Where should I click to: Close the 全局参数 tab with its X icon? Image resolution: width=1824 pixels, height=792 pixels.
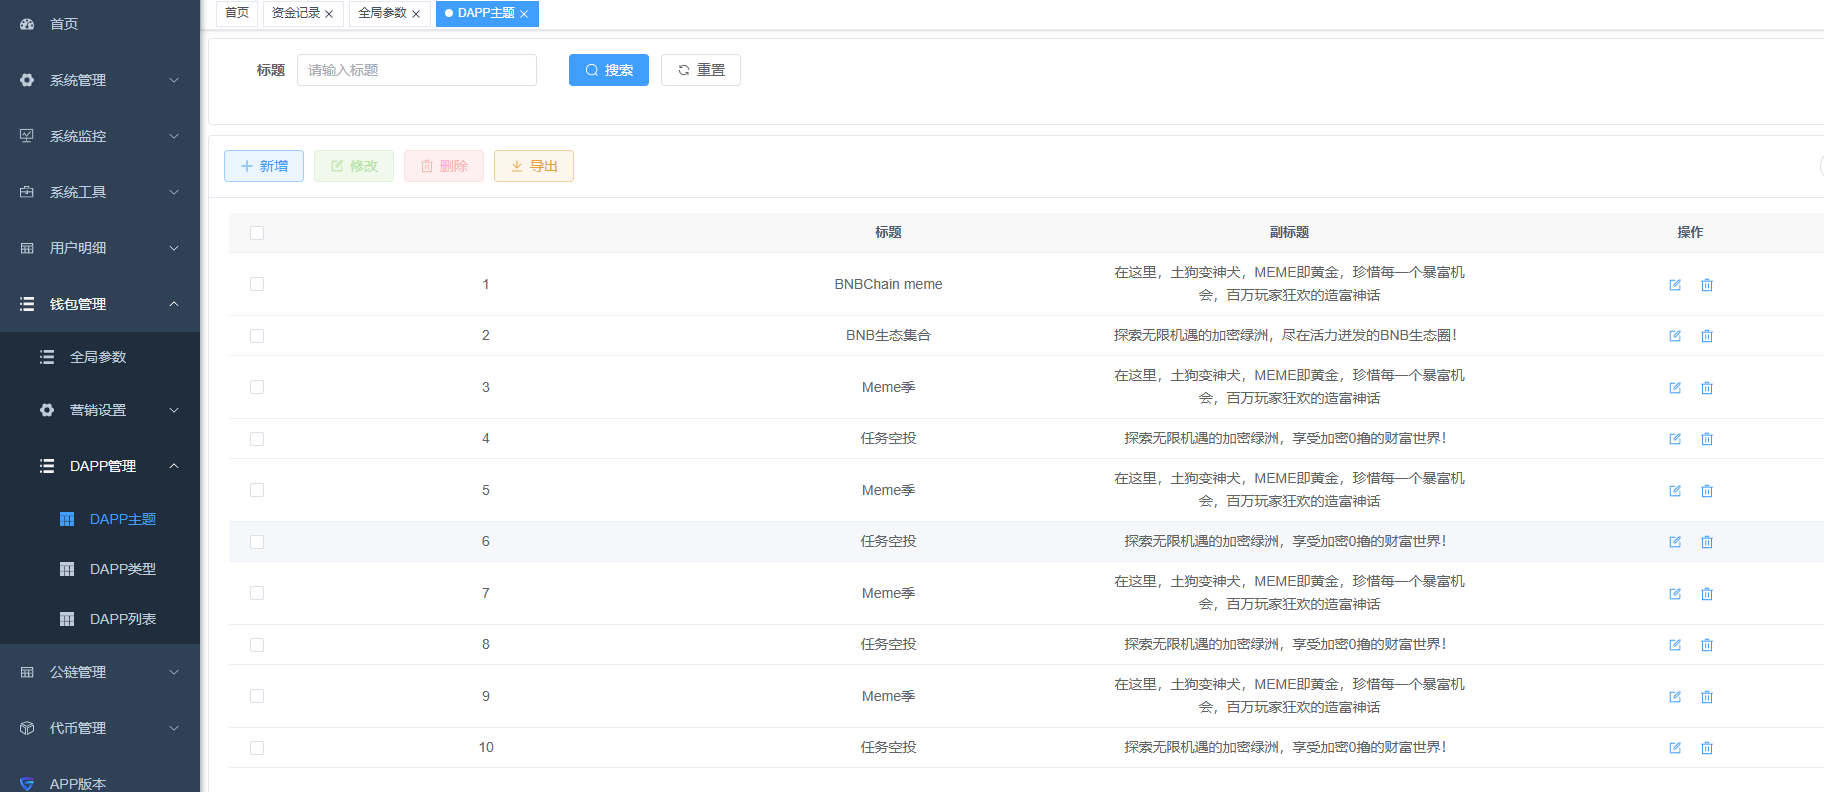click(x=416, y=14)
